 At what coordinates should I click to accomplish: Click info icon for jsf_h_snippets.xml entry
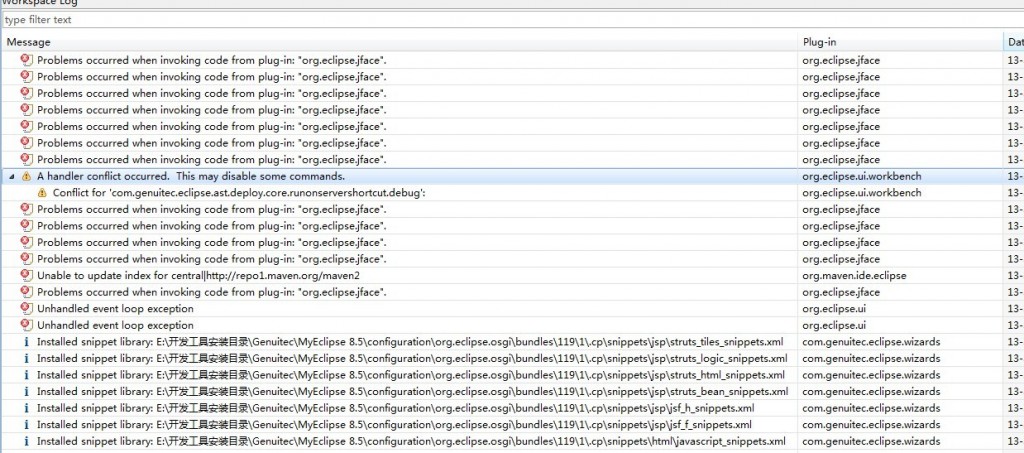point(27,408)
